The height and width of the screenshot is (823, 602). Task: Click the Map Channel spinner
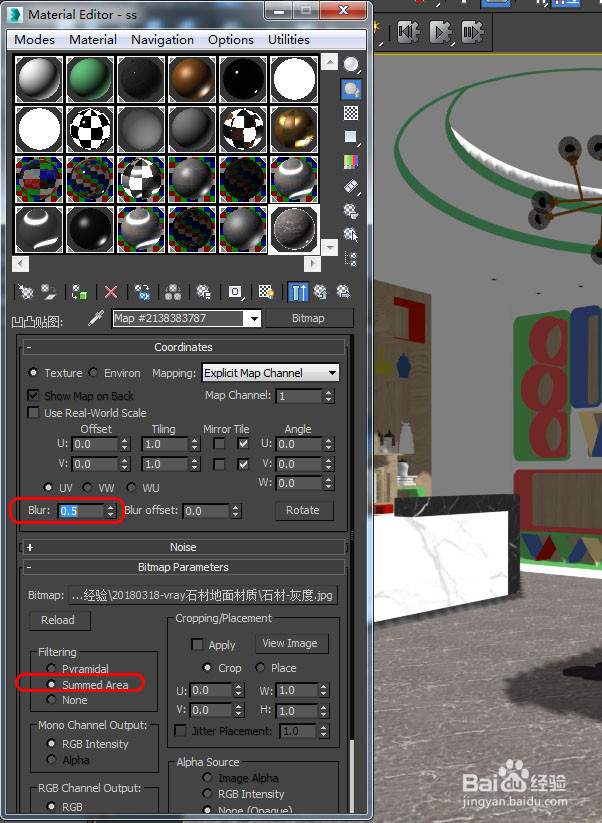pyautogui.click(x=329, y=395)
